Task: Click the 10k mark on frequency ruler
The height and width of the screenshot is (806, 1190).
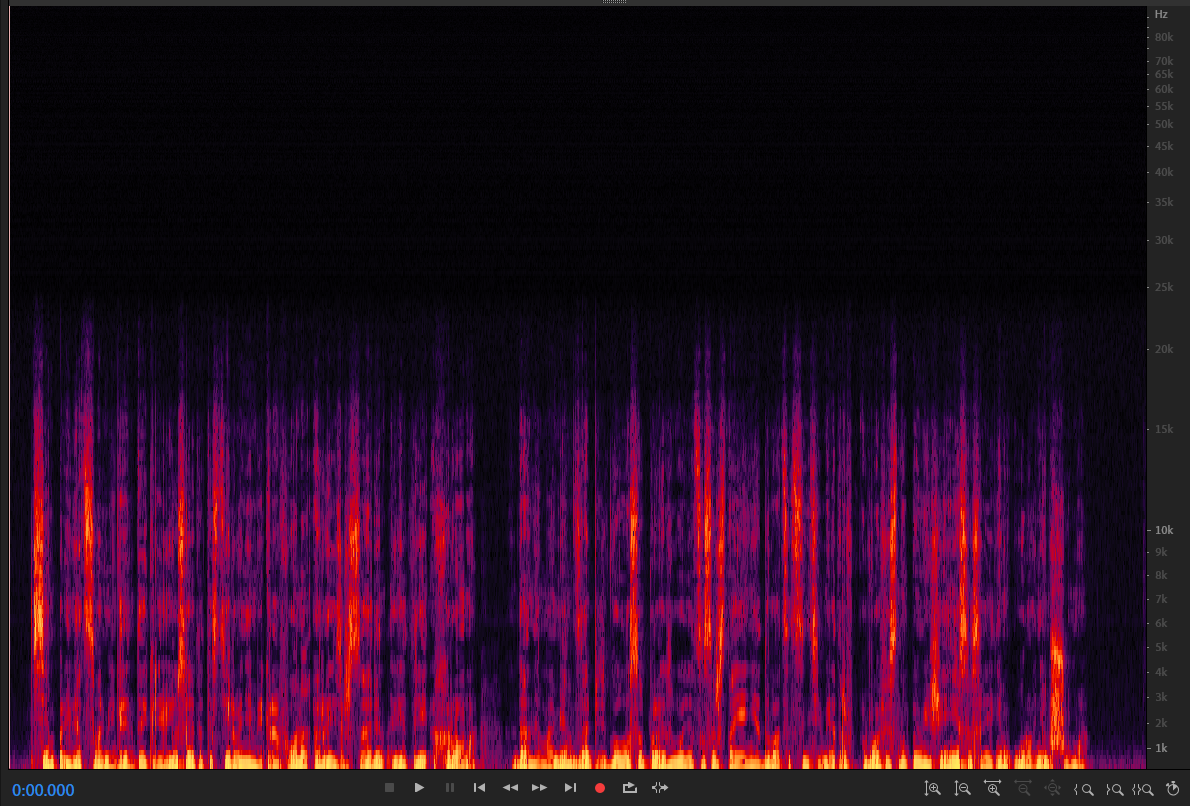Action: coord(1162,530)
